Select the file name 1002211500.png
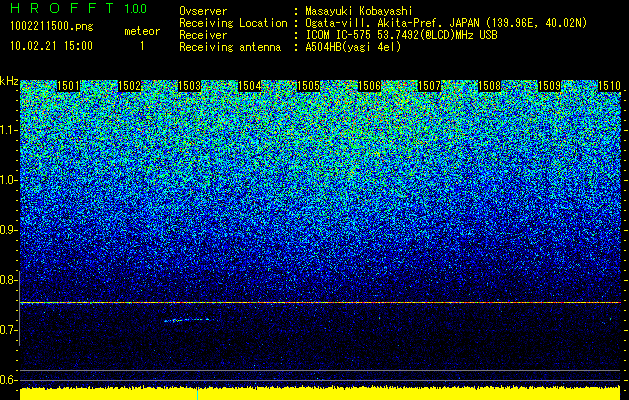This screenshot has width=629, height=400. tap(52, 27)
